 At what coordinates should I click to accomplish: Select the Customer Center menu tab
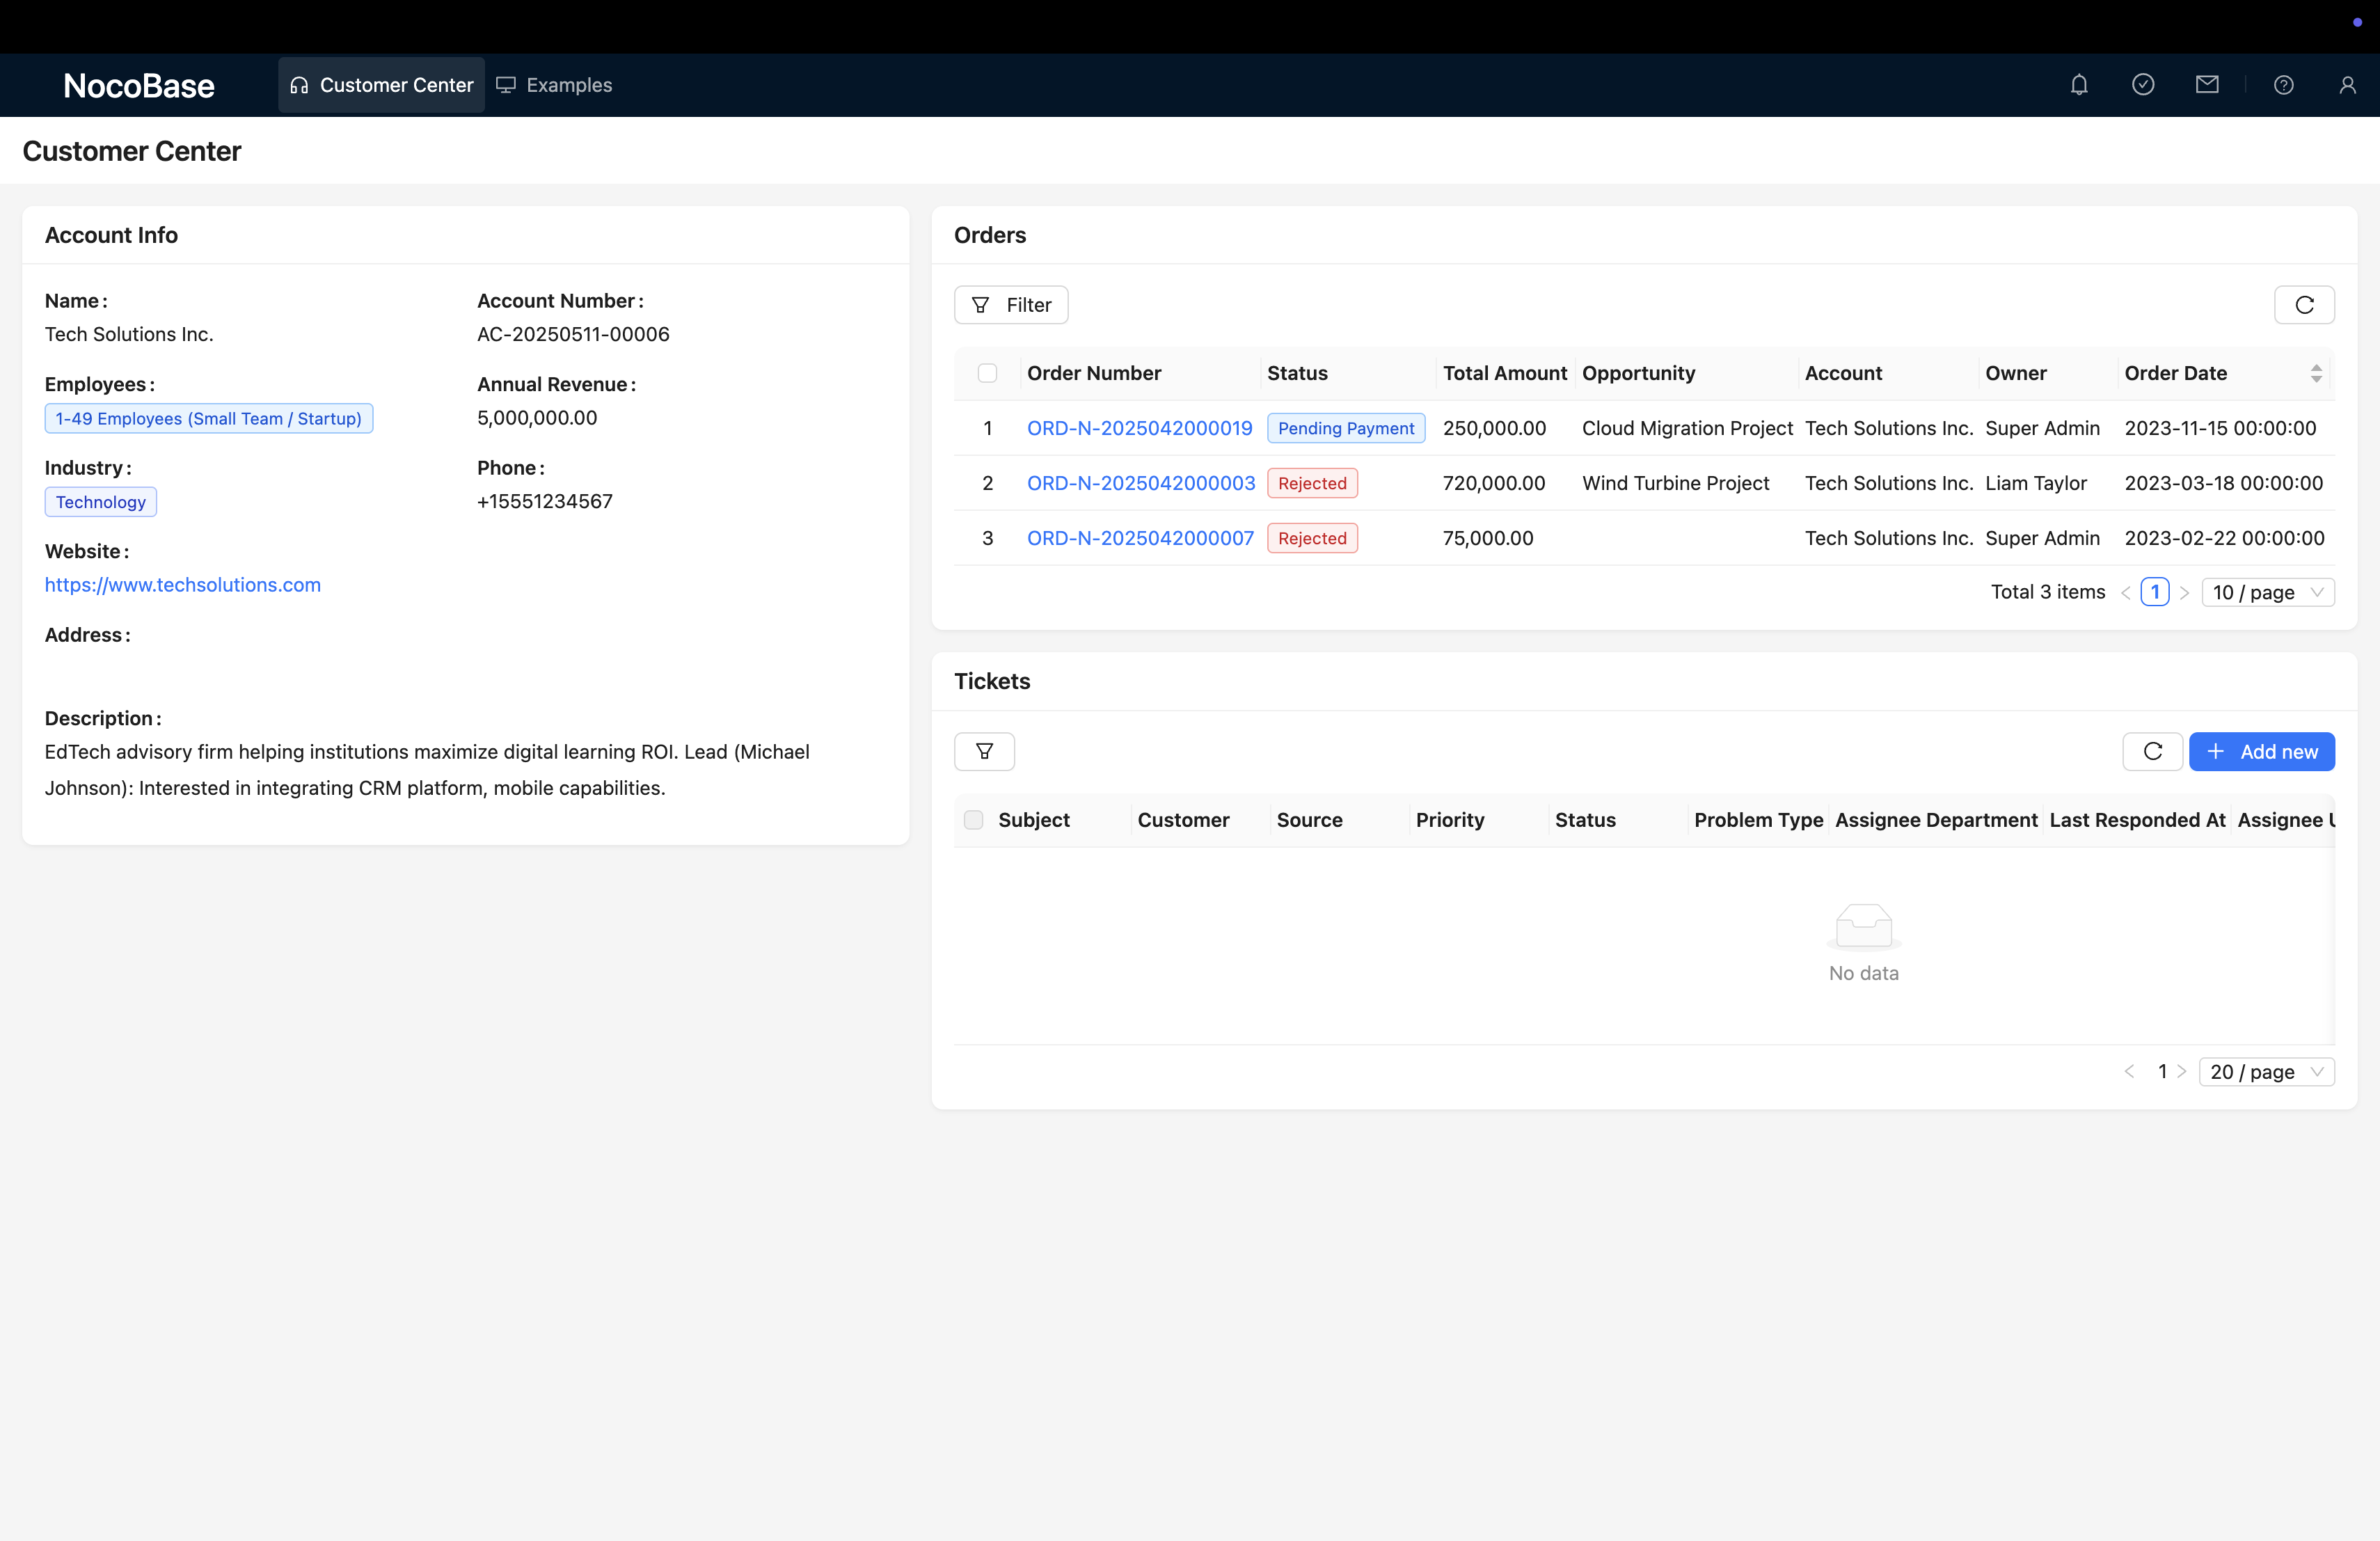pos(381,85)
